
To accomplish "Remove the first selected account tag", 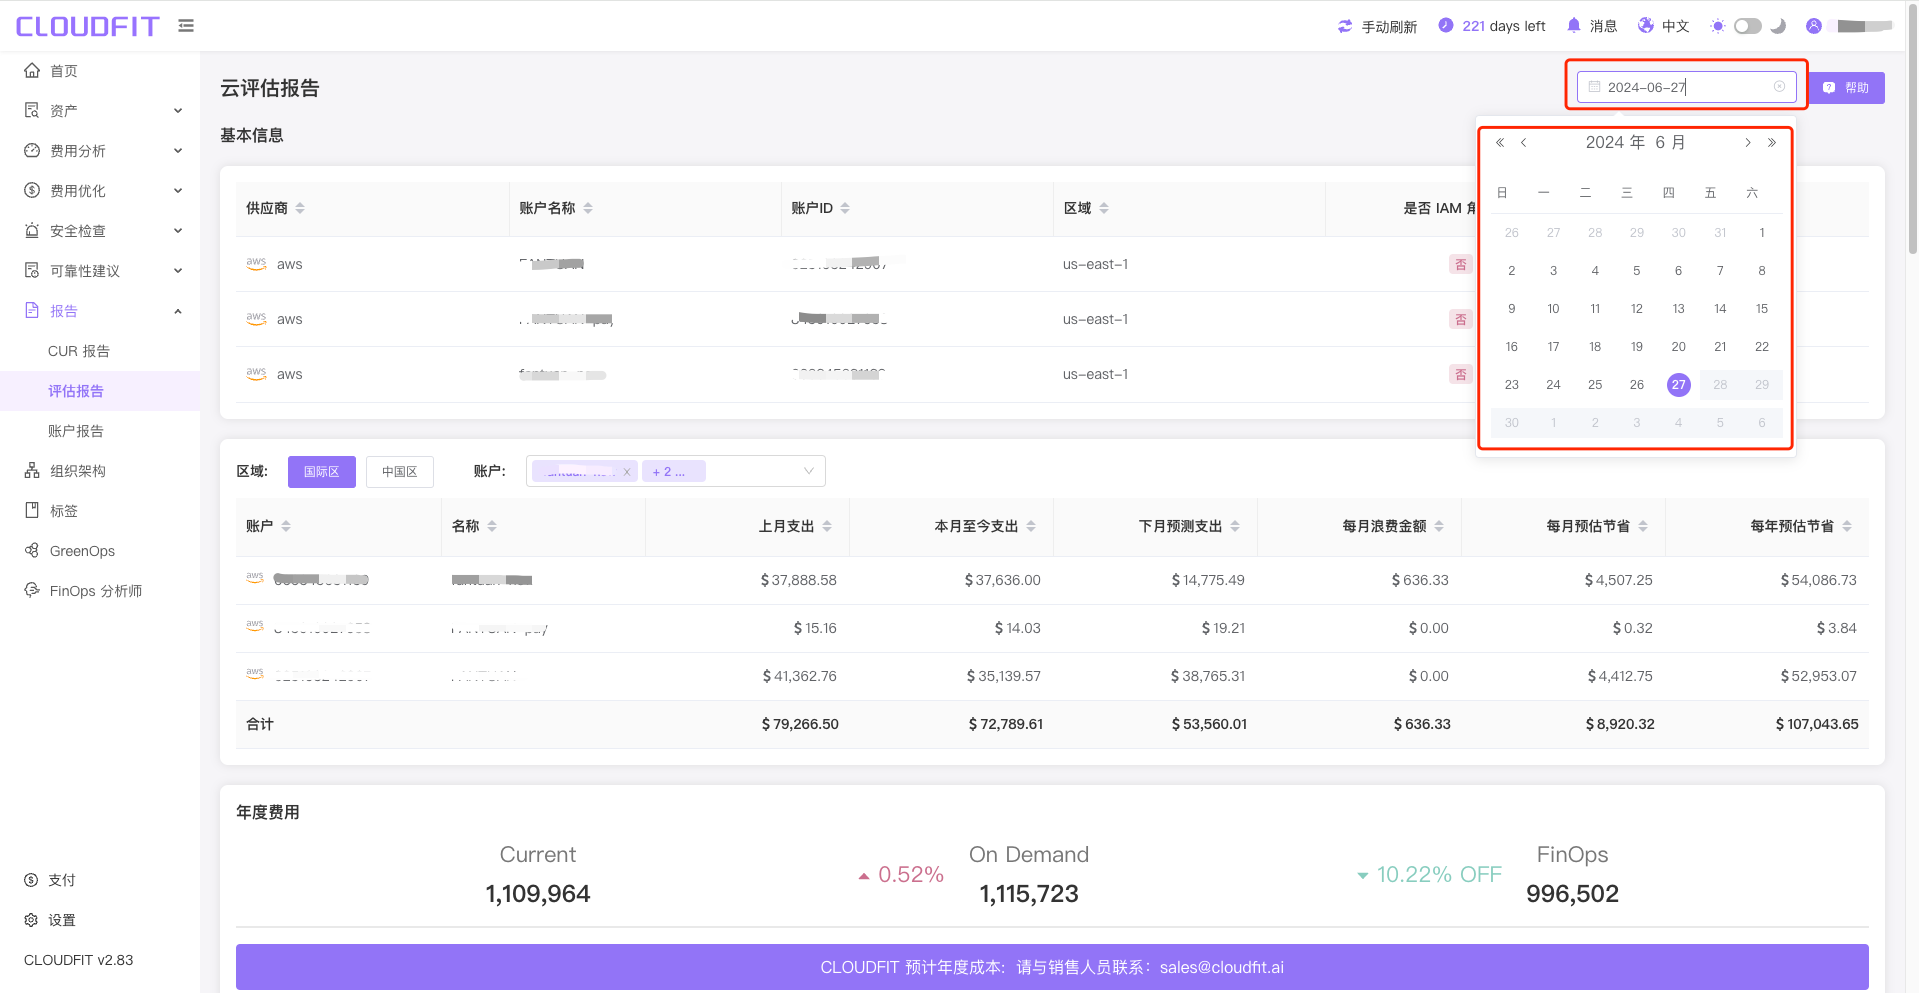I will point(627,472).
